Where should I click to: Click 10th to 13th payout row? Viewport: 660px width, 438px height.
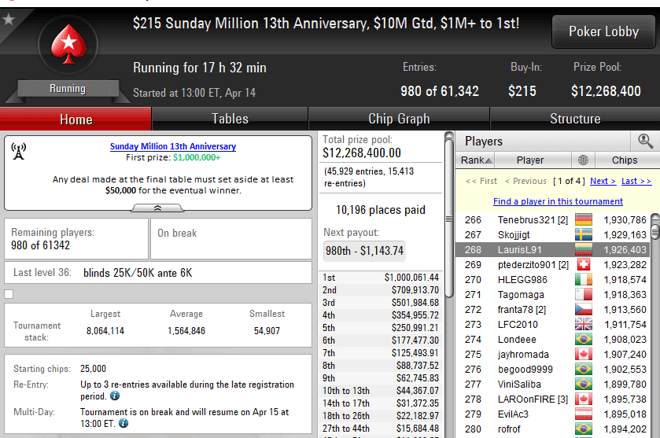tap(381, 390)
